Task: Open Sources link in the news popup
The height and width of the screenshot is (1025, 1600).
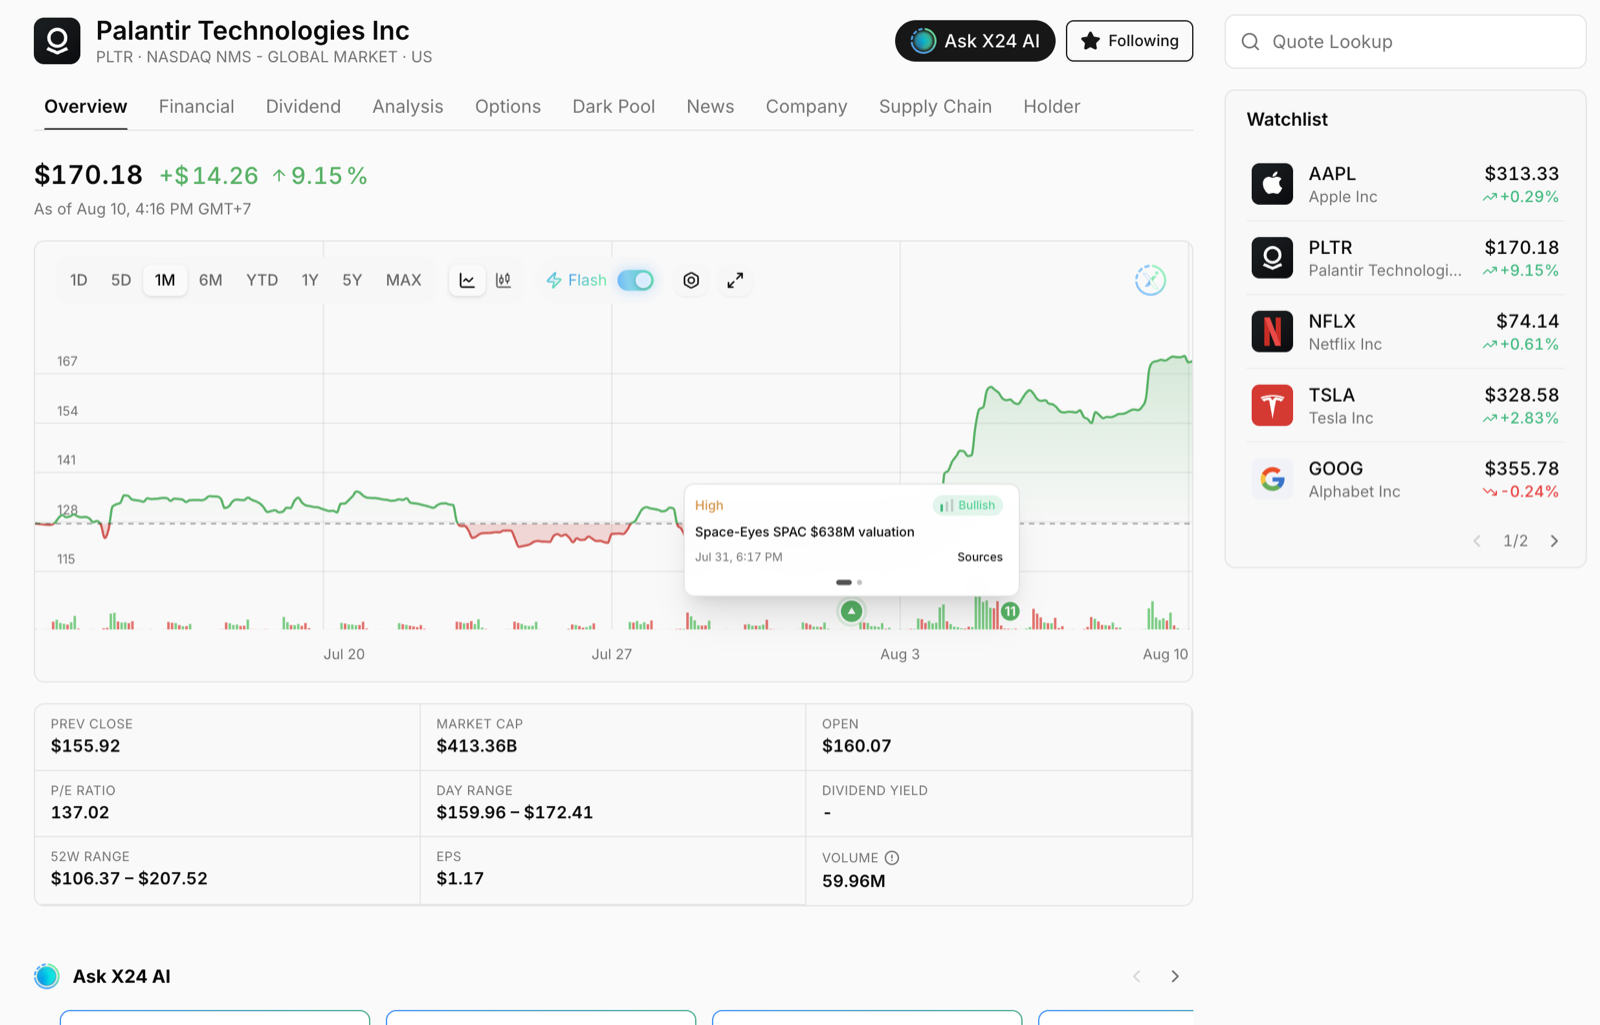Action: pos(980,557)
